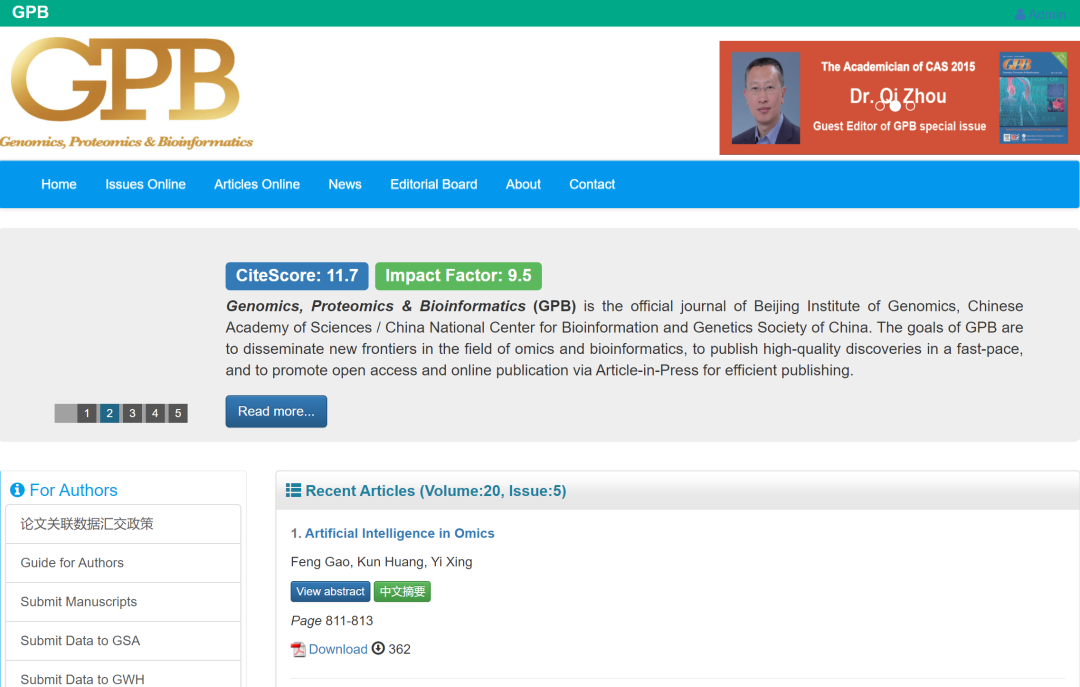Click the View abstract button
Viewport: 1080px width, 687px height.
(x=330, y=591)
